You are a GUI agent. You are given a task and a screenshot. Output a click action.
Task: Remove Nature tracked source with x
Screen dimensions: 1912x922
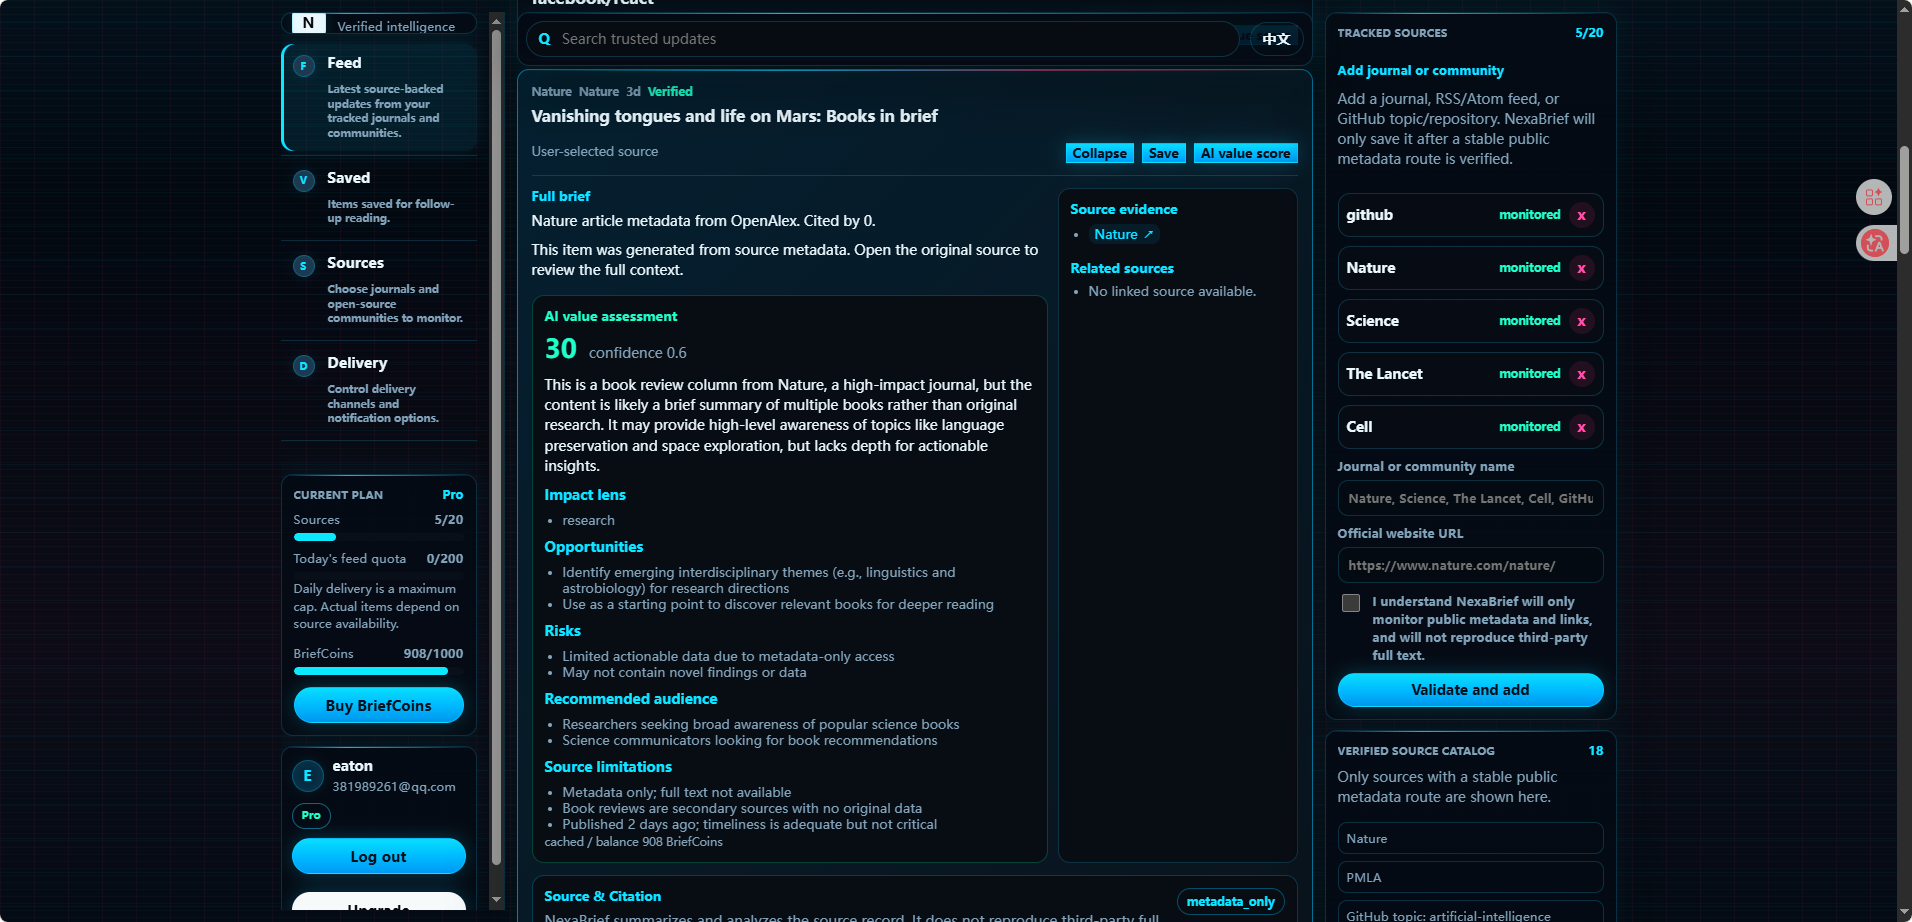[x=1581, y=268]
